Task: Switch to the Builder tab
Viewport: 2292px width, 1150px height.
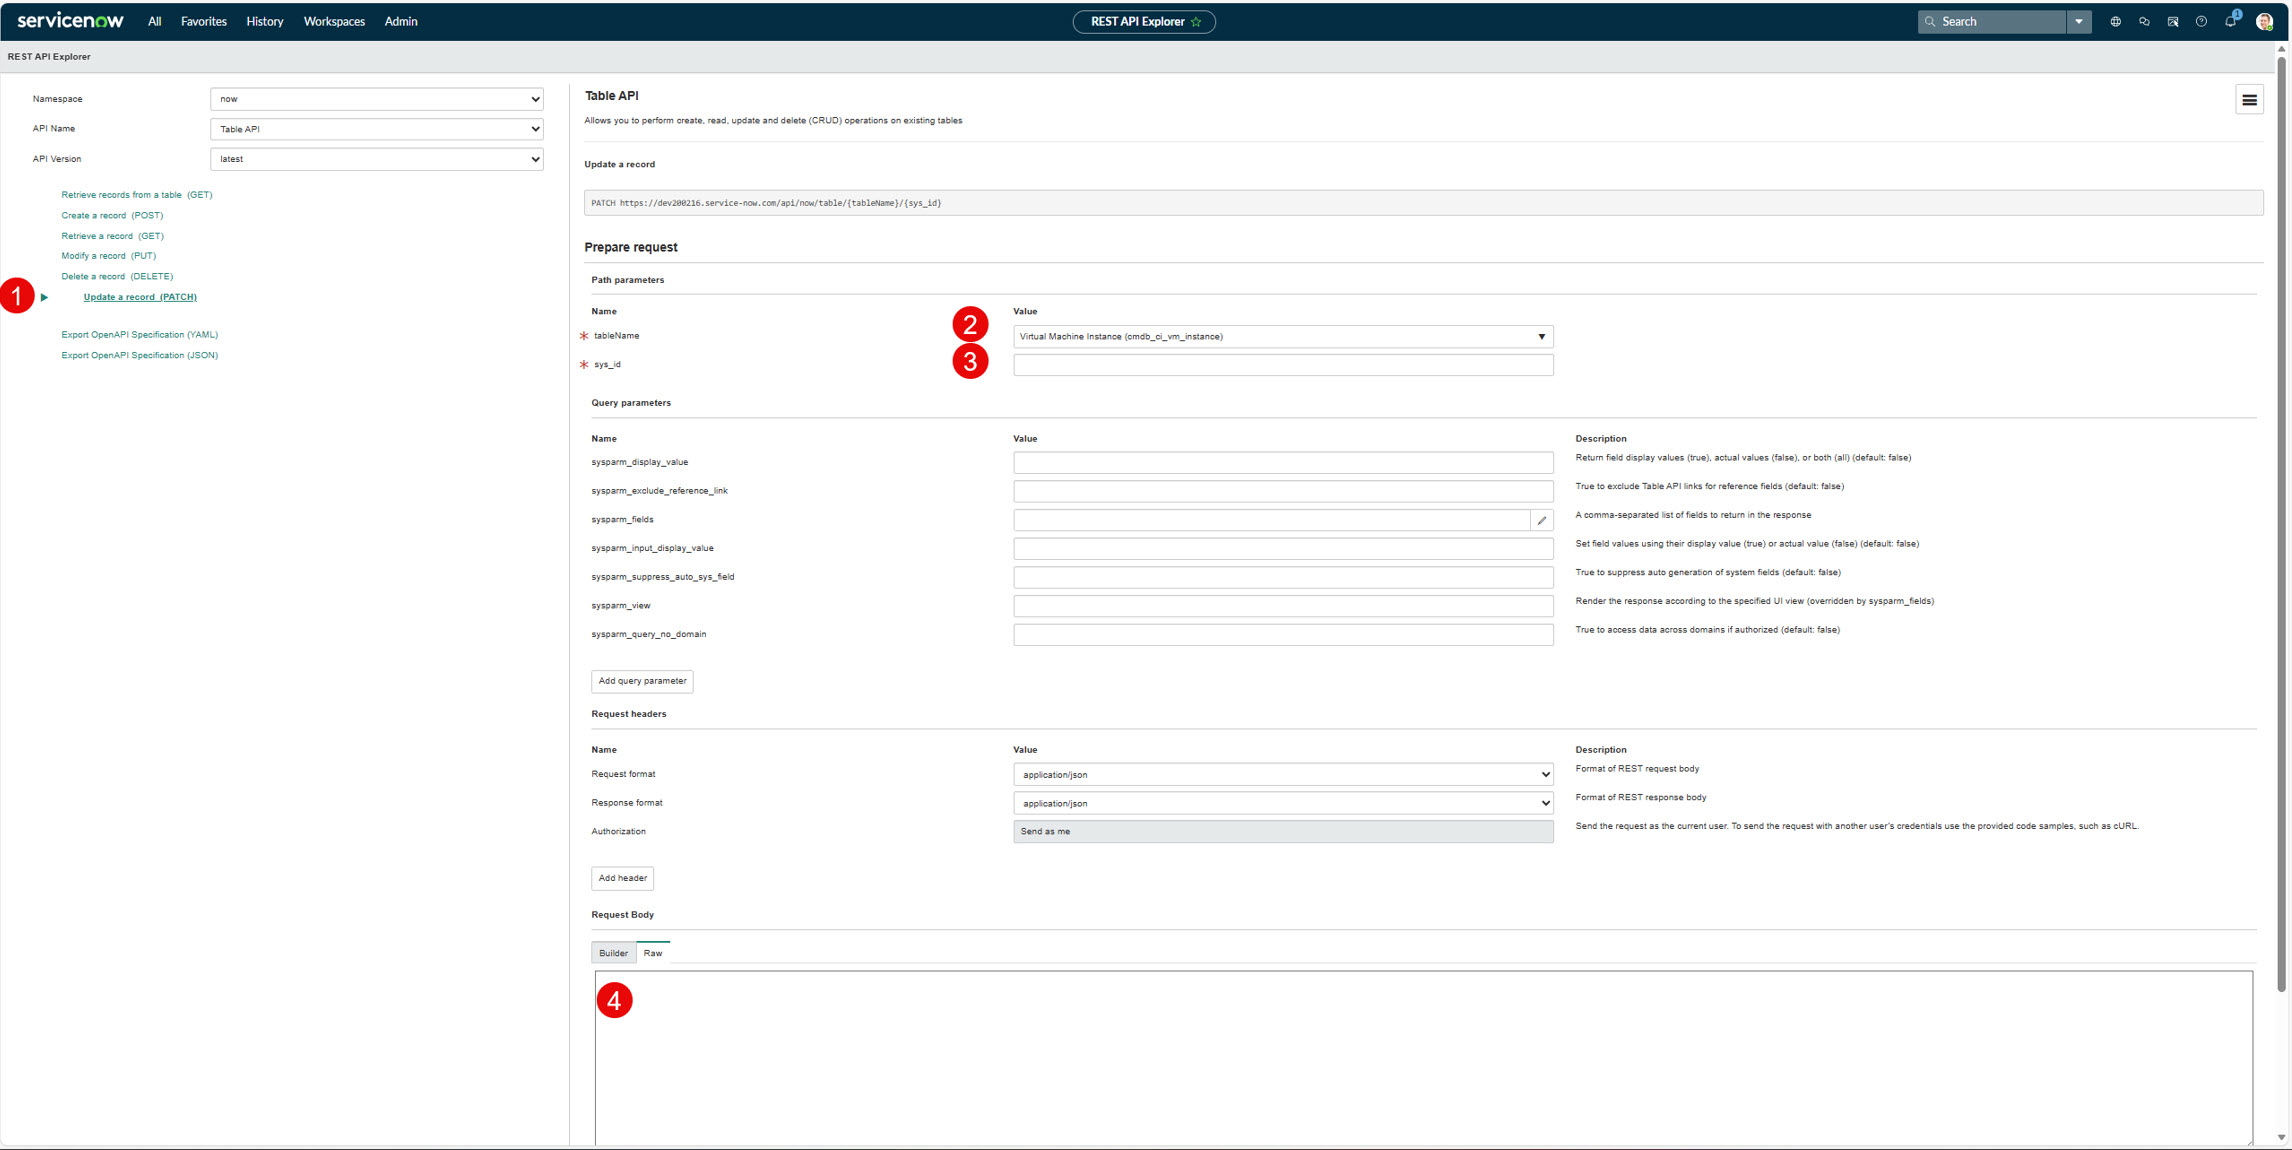Action: coord(613,954)
